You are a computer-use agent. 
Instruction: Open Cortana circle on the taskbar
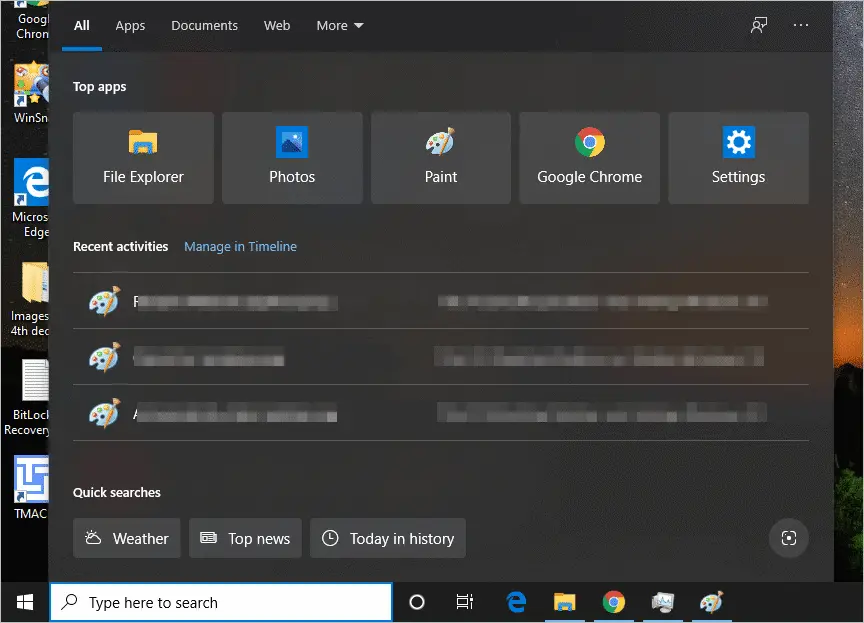tap(417, 602)
